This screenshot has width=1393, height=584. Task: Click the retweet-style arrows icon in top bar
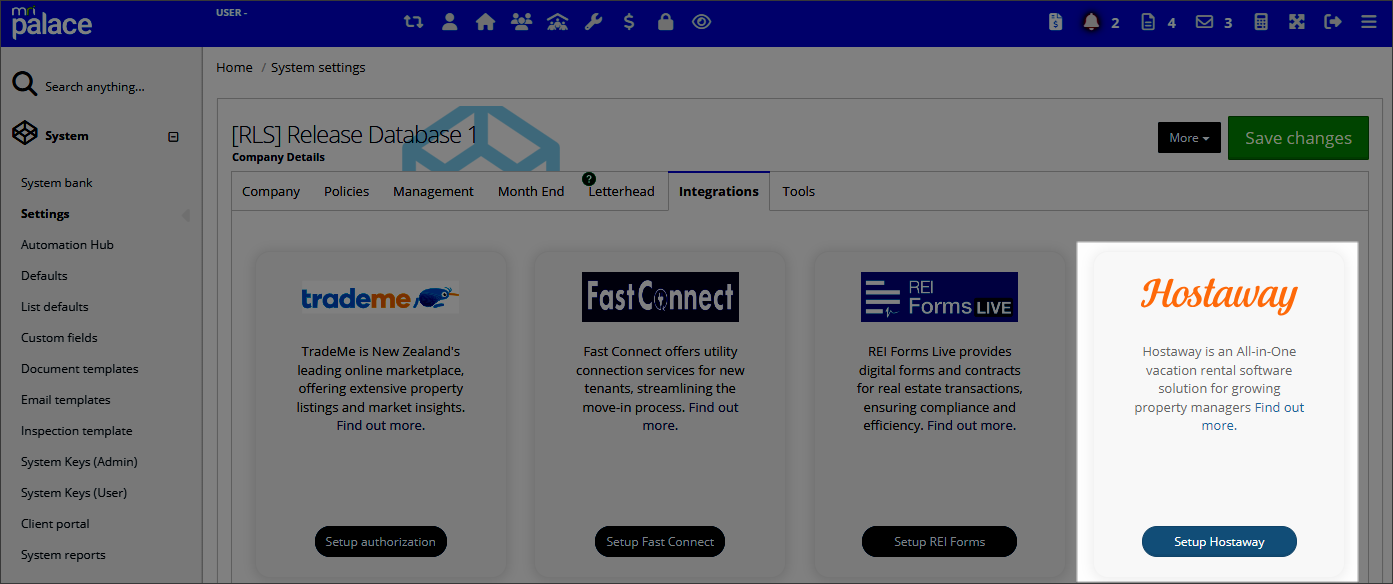(x=413, y=21)
